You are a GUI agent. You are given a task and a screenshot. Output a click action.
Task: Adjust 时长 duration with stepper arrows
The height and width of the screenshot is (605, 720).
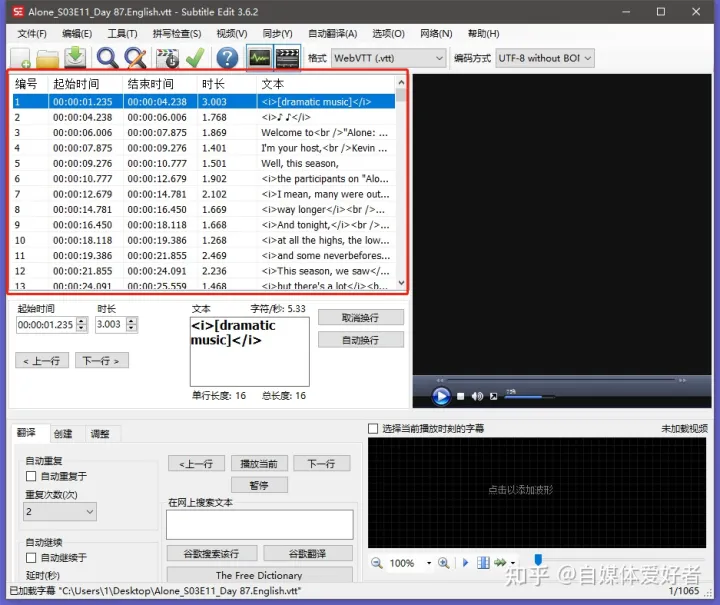click(x=131, y=325)
